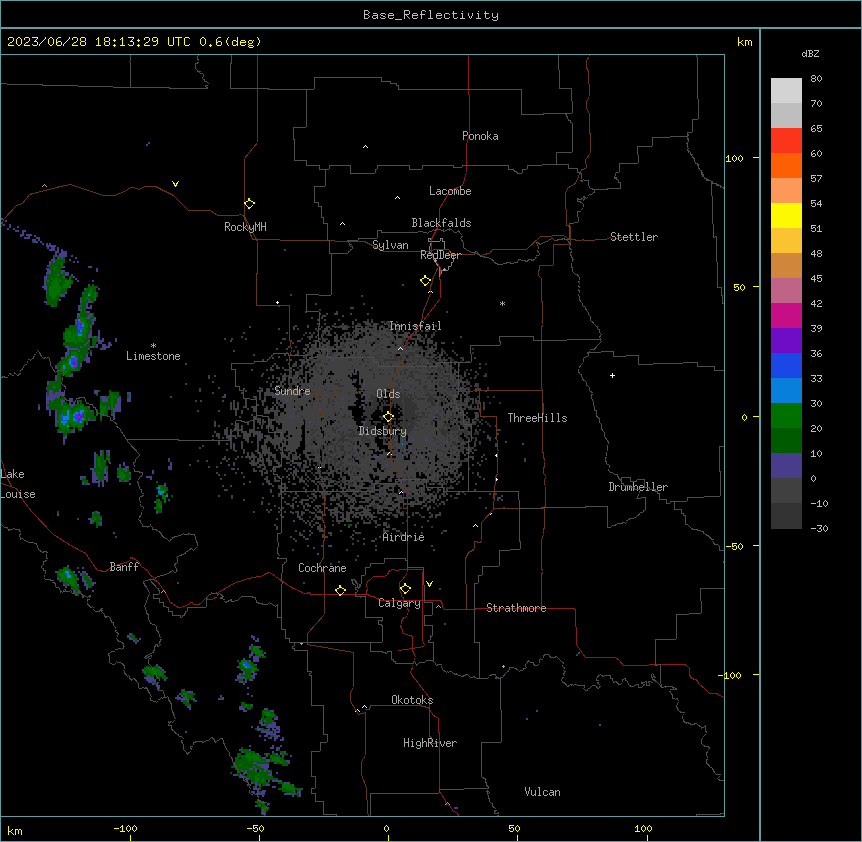Image resolution: width=862 pixels, height=842 pixels.
Task: Pick the light gray swatch between 80 and 70
Action: point(786,91)
